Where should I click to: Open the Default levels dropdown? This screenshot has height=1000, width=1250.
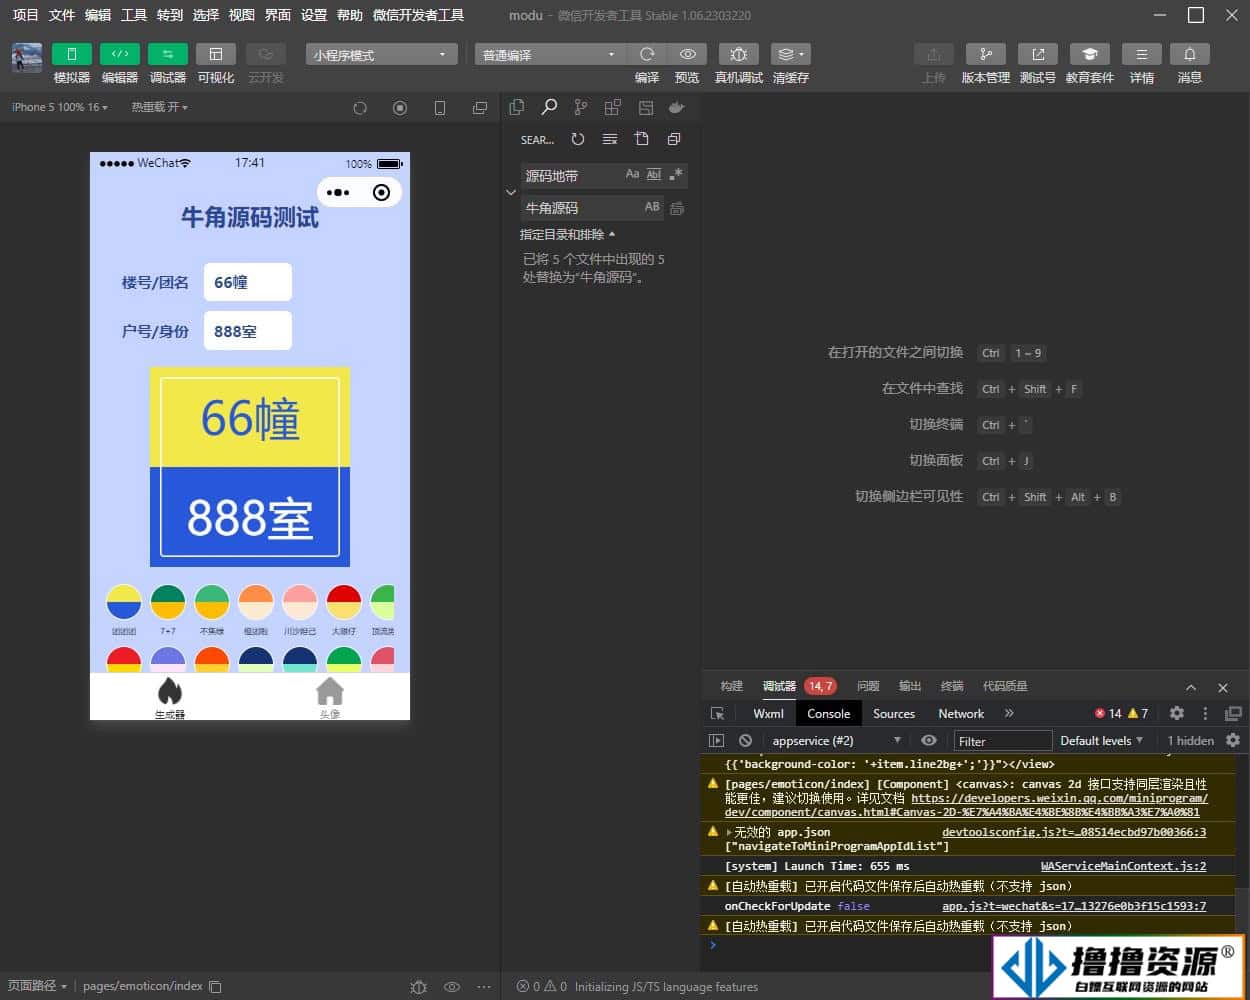click(x=1101, y=740)
